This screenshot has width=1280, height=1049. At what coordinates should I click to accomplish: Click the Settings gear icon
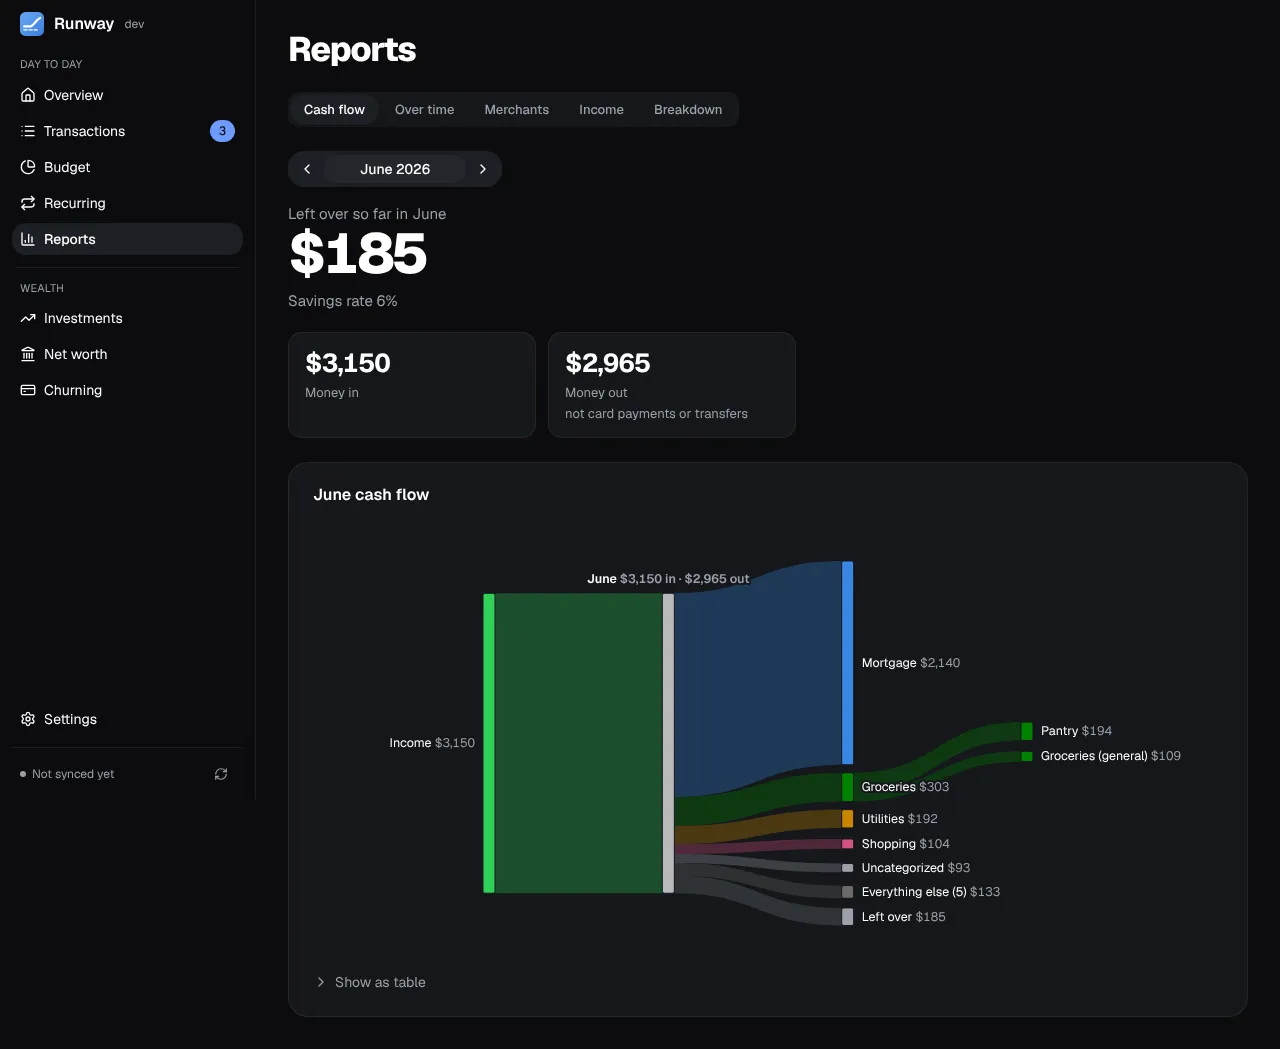click(28, 719)
